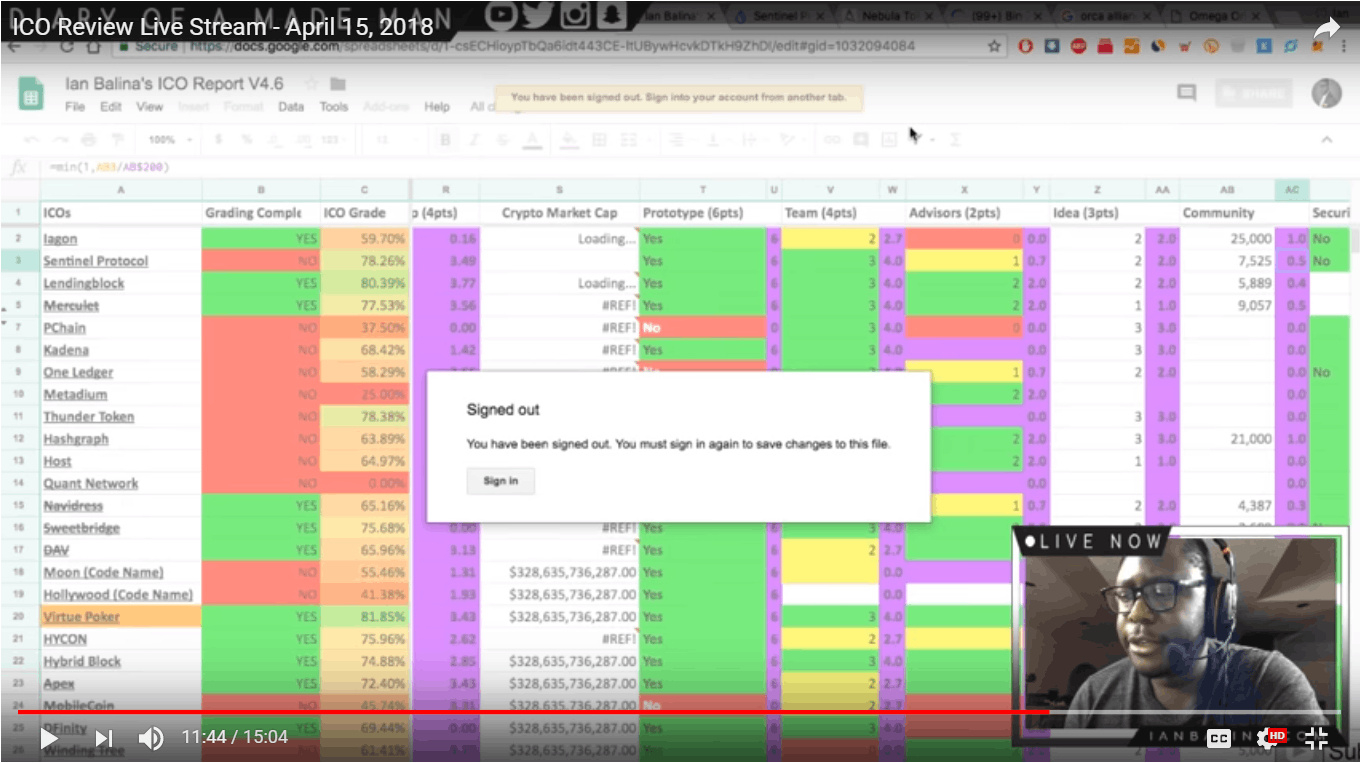Click the Insert comment toolbar icon

pyautogui.click(x=860, y=140)
